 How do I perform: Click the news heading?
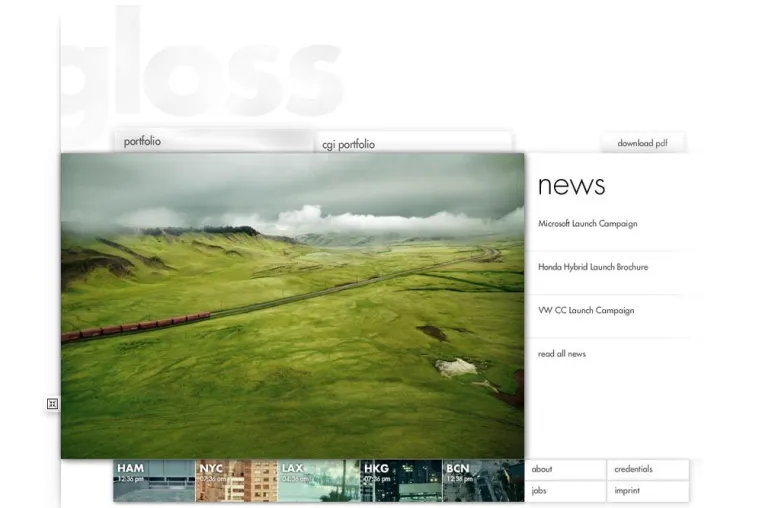572,185
